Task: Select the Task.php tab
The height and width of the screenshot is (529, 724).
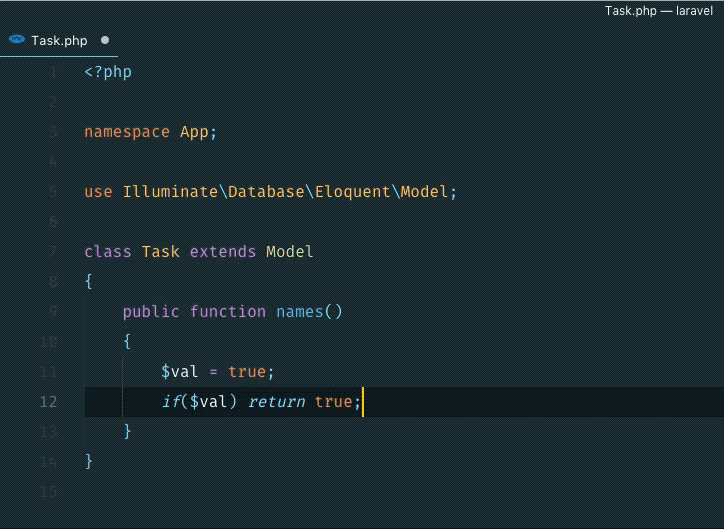Action: pyautogui.click(x=59, y=41)
